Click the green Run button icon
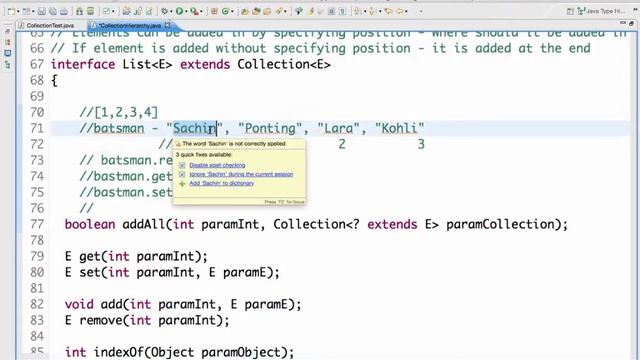This screenshot has width=640, height=360. pos(180,11)
